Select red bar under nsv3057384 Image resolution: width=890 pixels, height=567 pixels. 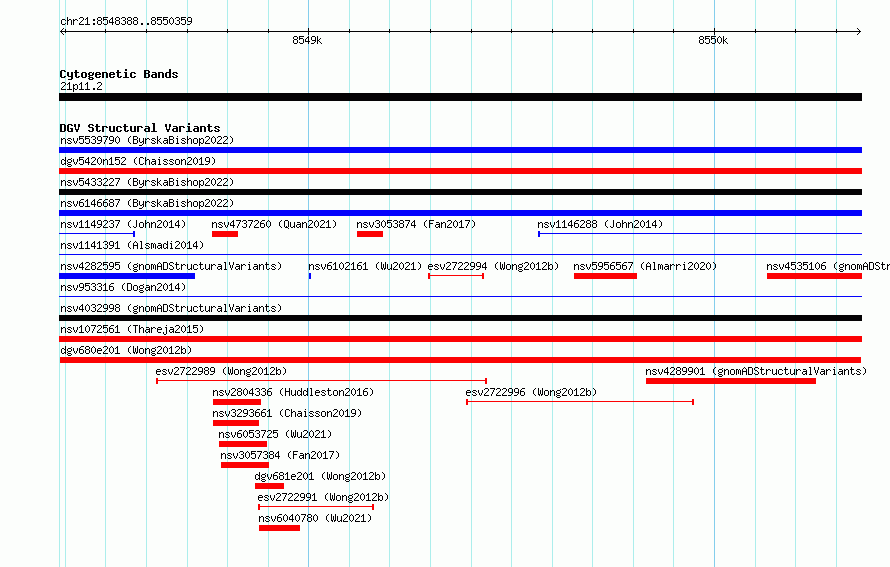[245, 465]
